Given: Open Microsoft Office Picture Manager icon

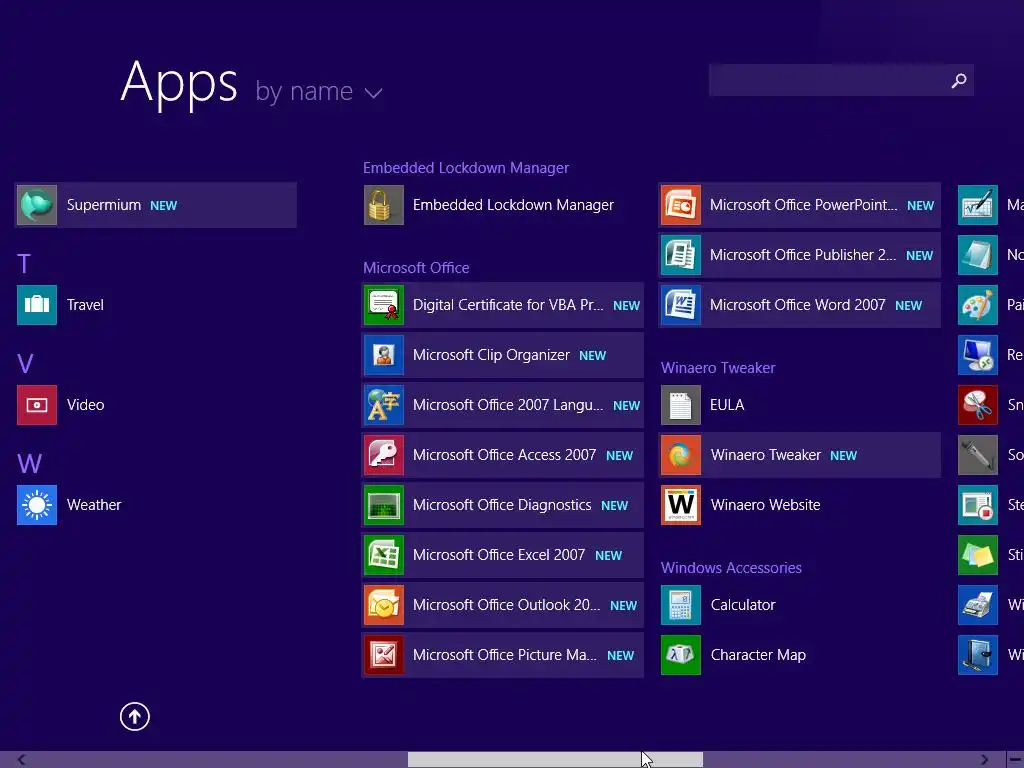Looking at the screenshot, I should [383, 655].
